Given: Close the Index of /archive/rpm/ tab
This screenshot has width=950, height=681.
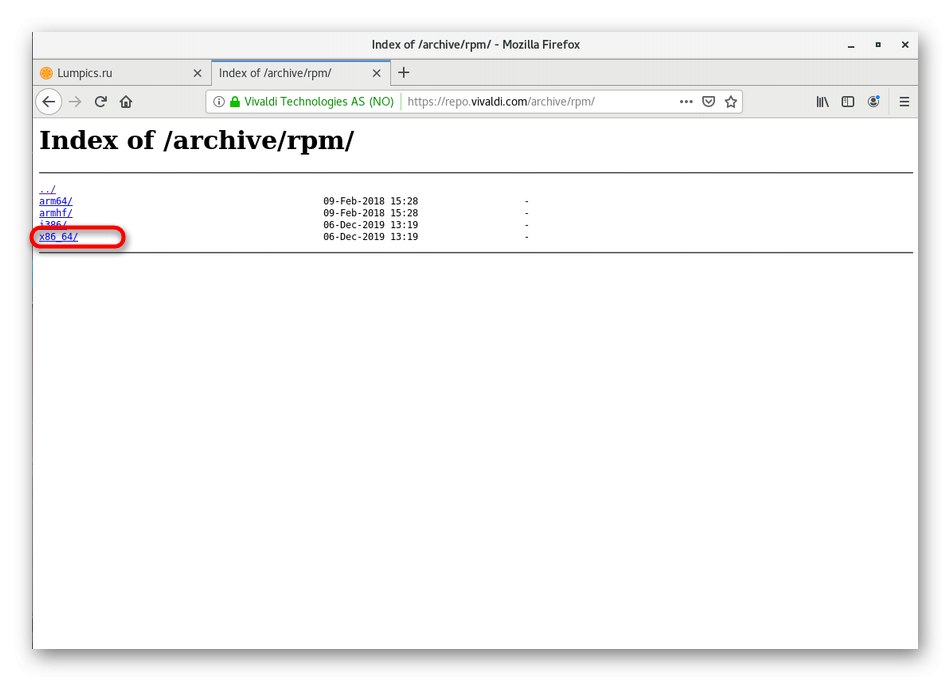Looking at the screenshot, I should pyautogui.click(x=376, y=73).
